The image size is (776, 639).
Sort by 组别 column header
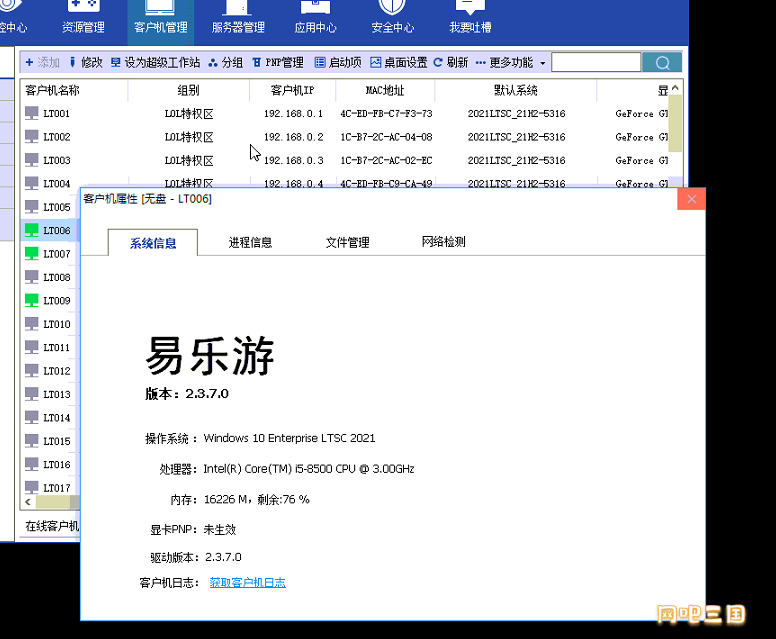coord(189,91)
